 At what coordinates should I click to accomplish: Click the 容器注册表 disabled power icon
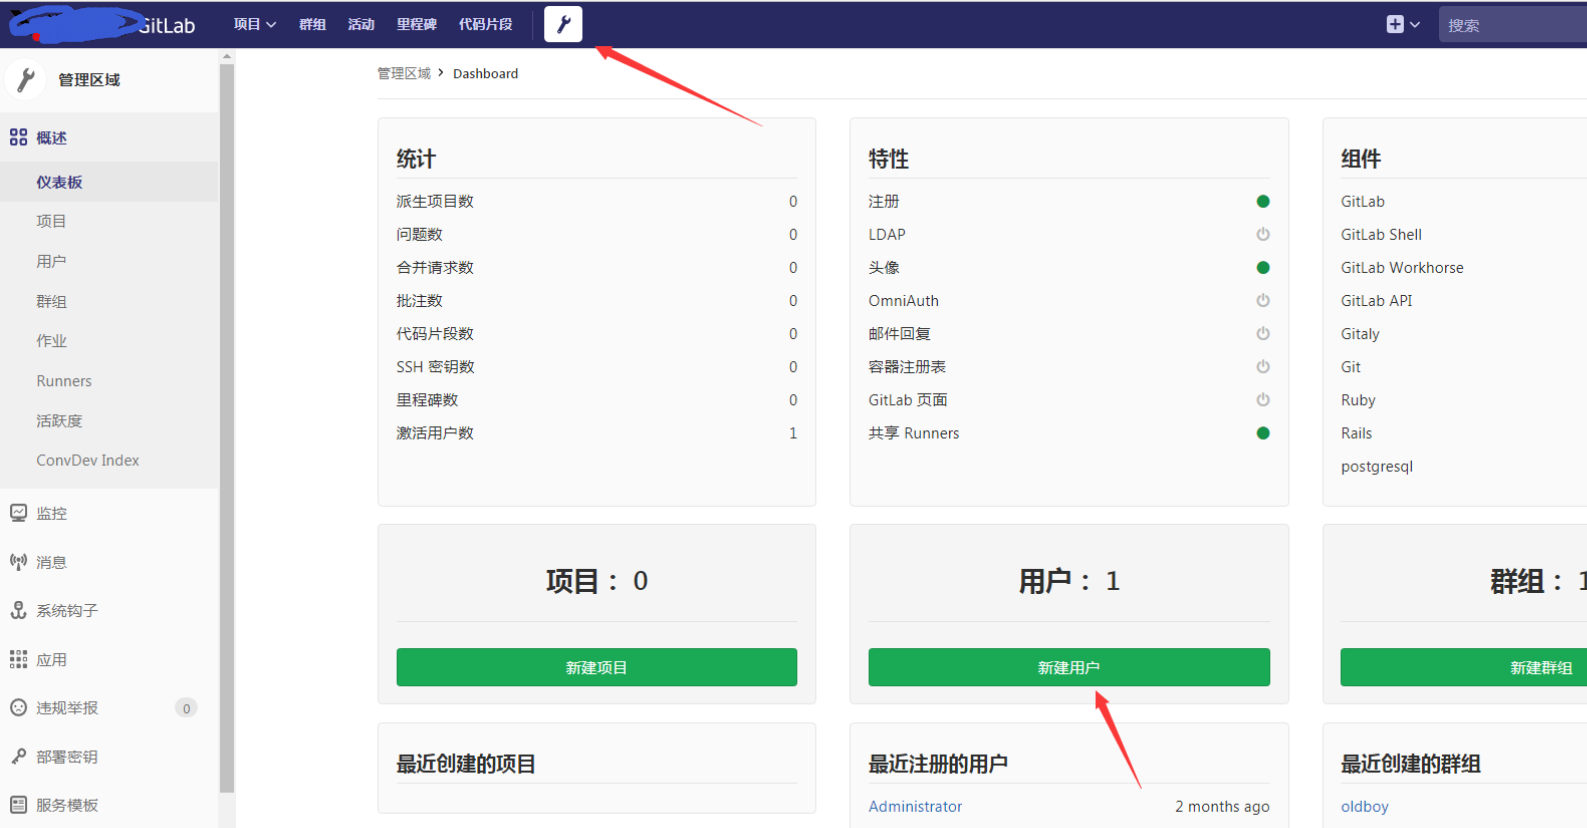pos(1263,366)
